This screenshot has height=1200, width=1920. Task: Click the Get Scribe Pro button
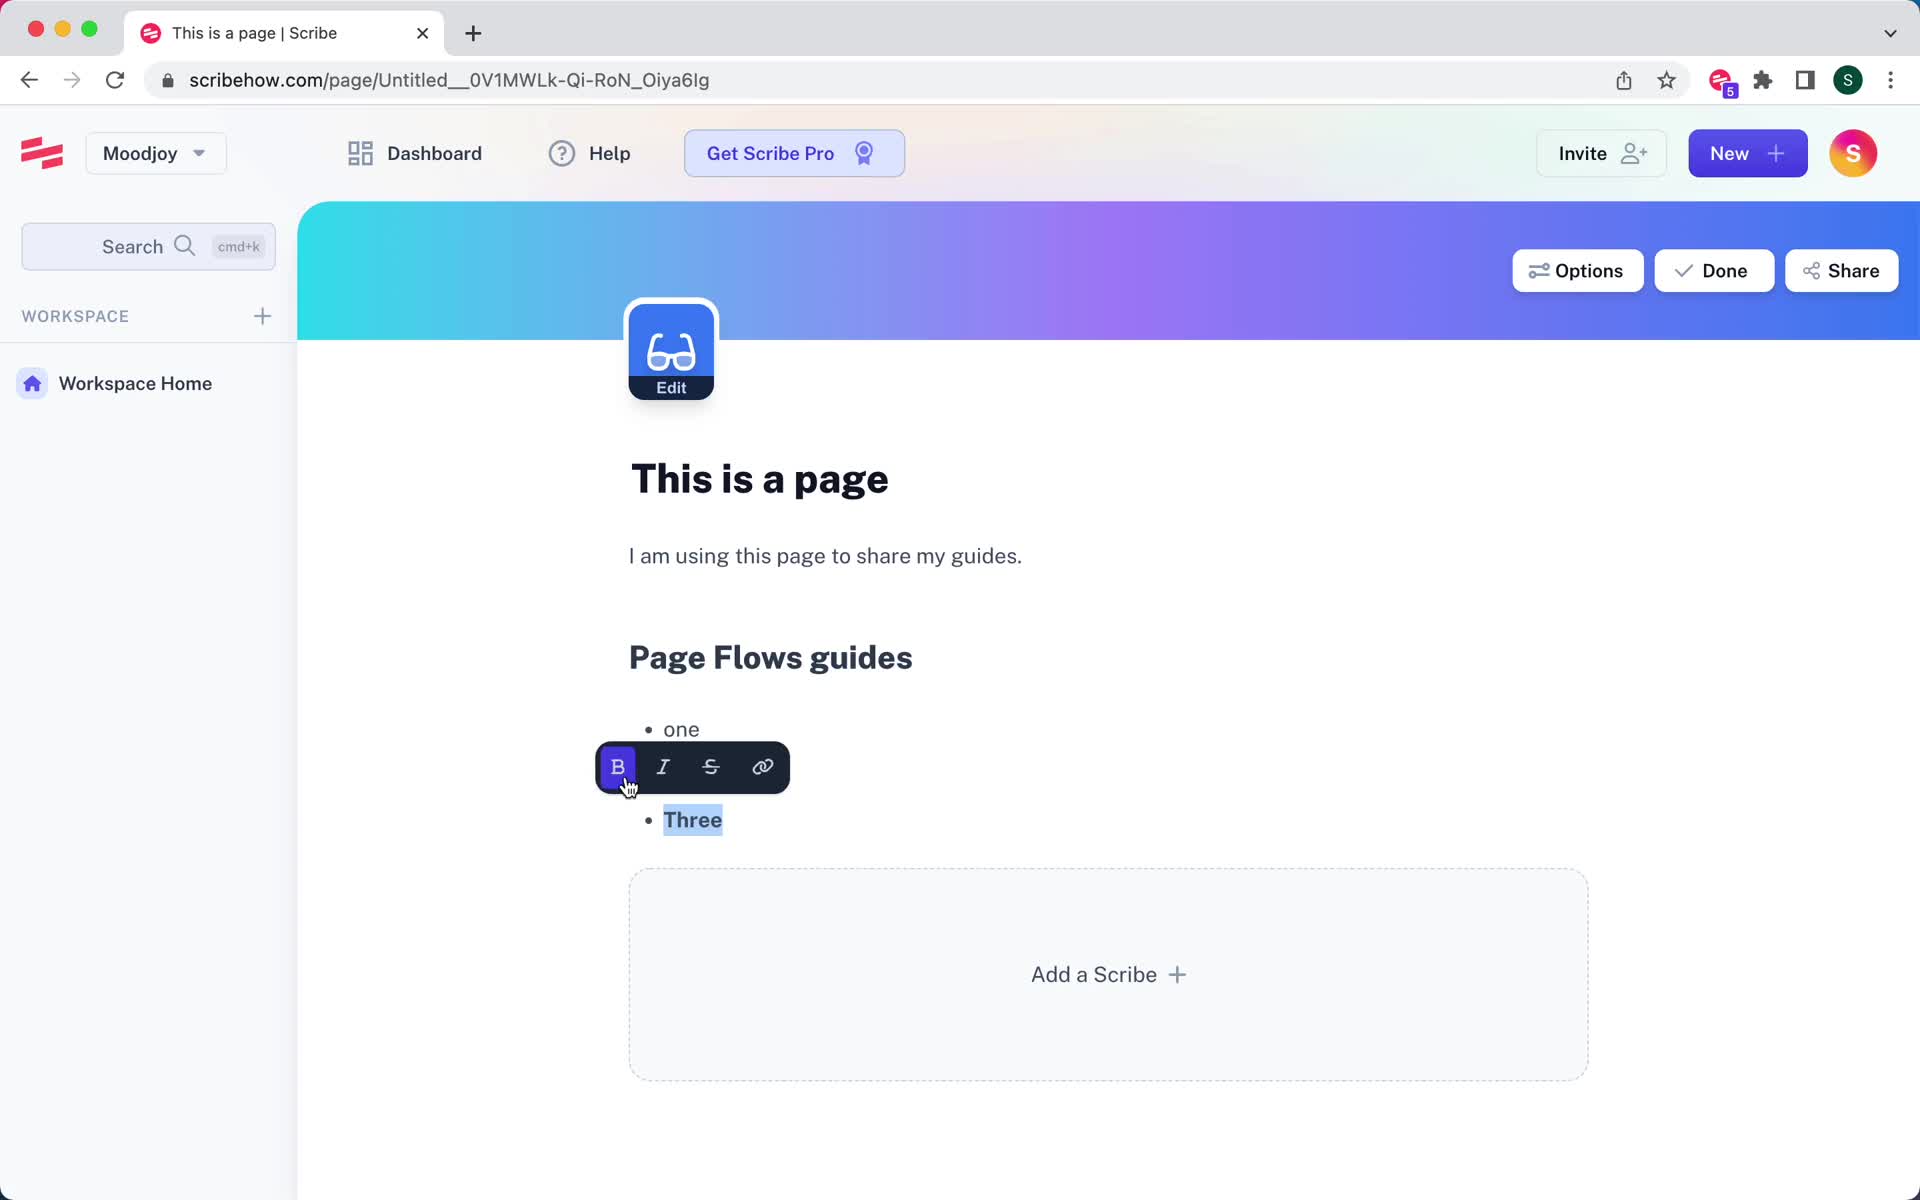[795, 153]
